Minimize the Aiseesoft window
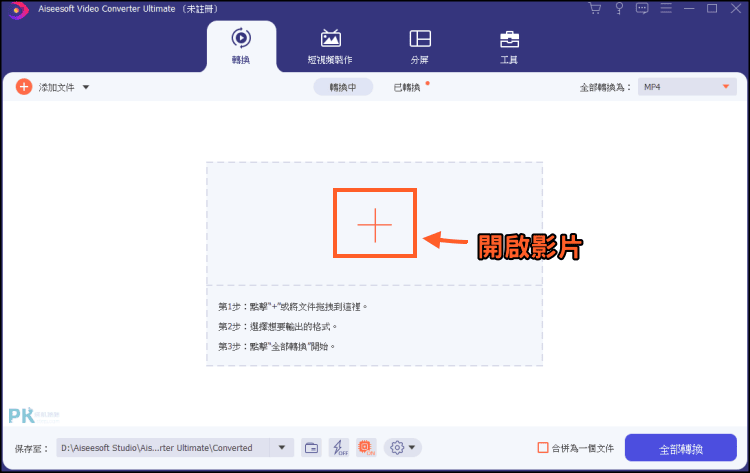750x473 pixels. tap(689, 9)
